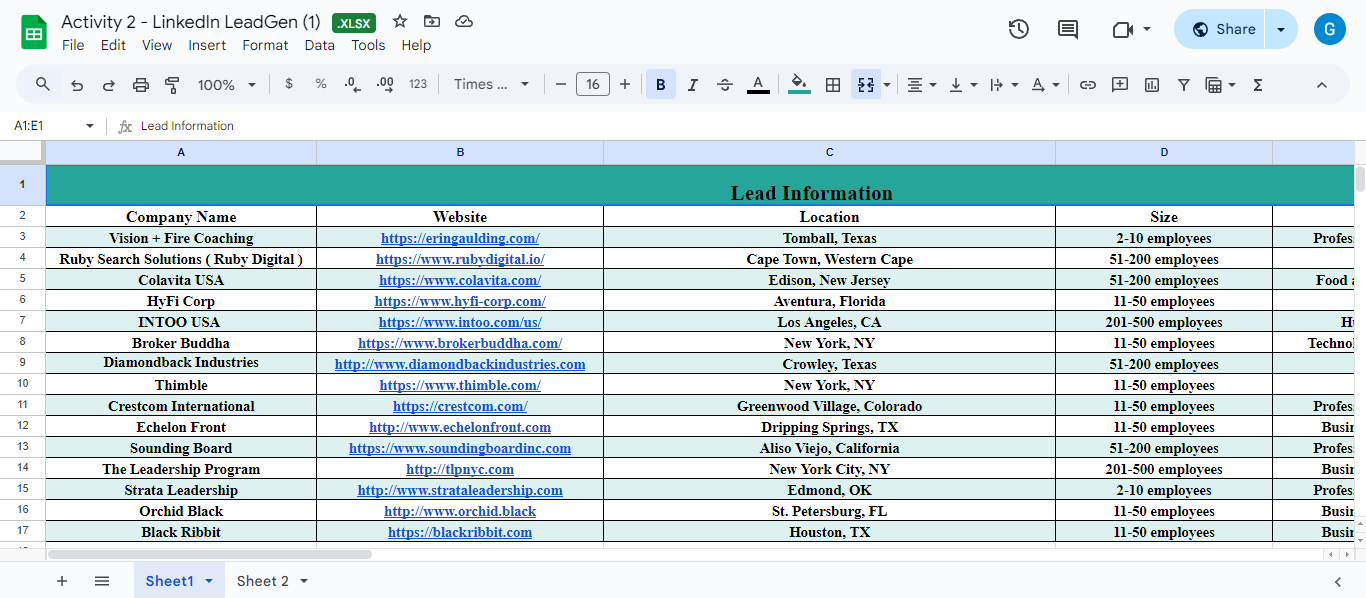Toggle bold formatting
The image size is (1366, 598).
tap(661, 85)
